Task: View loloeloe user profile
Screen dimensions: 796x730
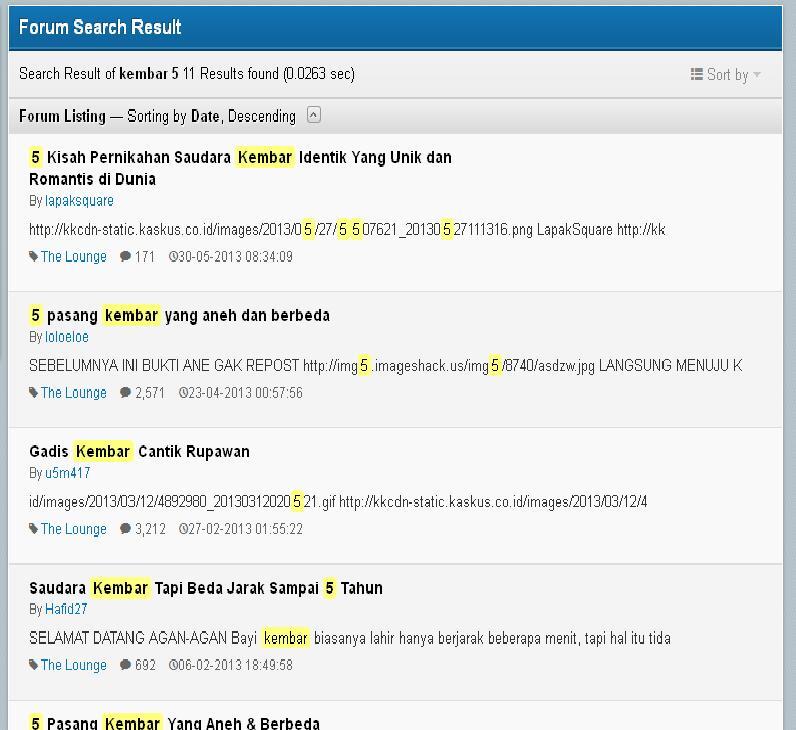Action: pos(67,337)
